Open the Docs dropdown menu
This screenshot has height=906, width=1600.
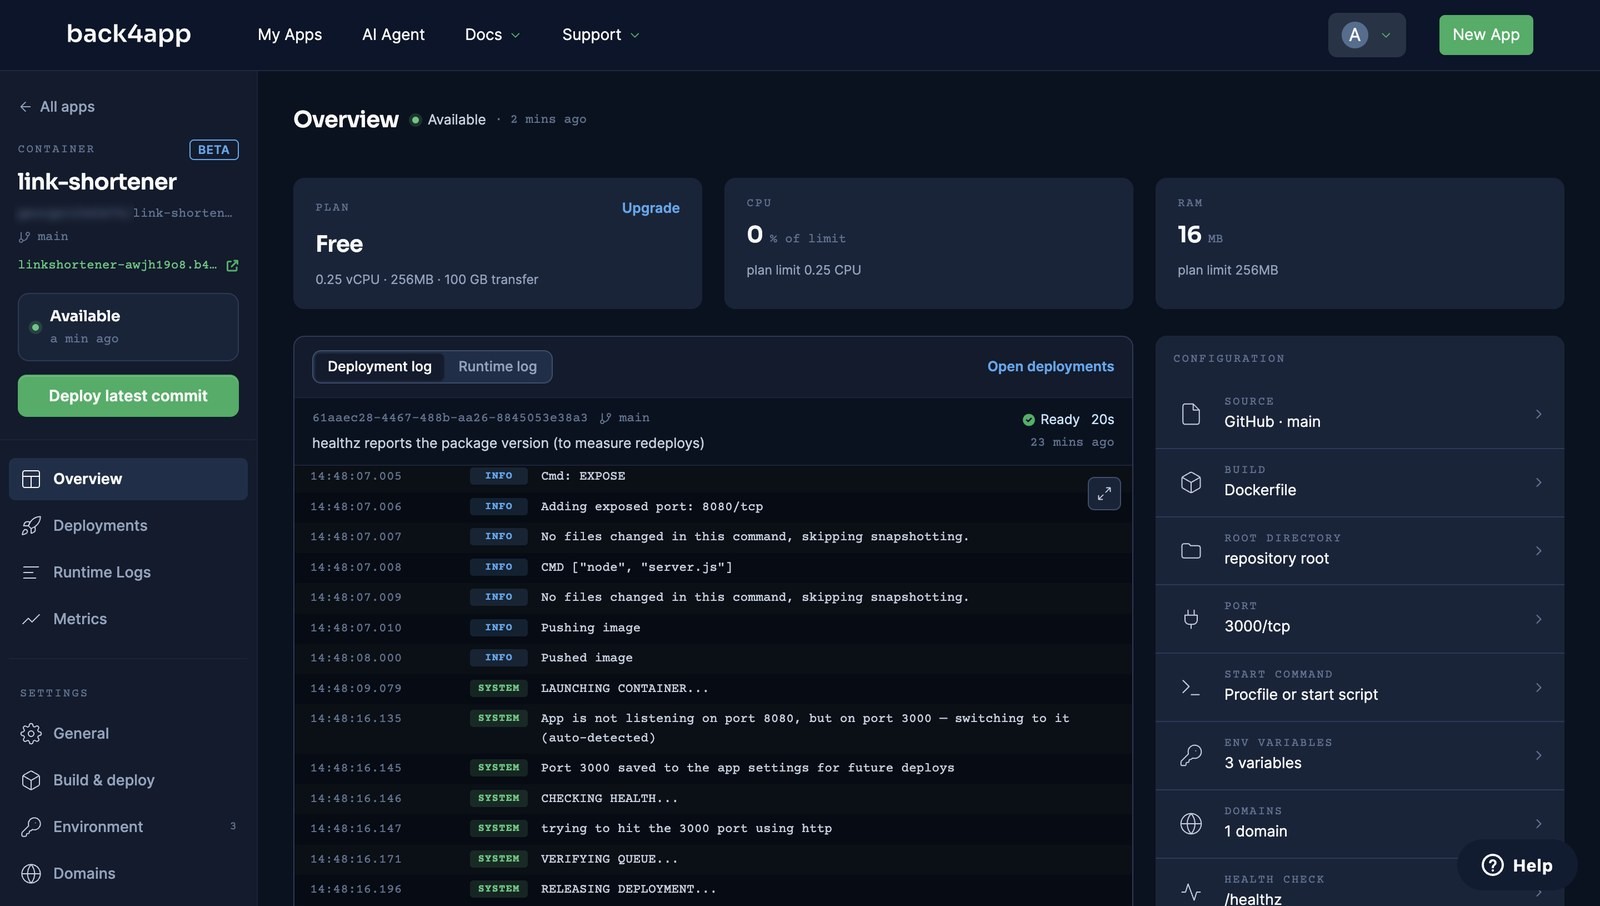(492, 35)
